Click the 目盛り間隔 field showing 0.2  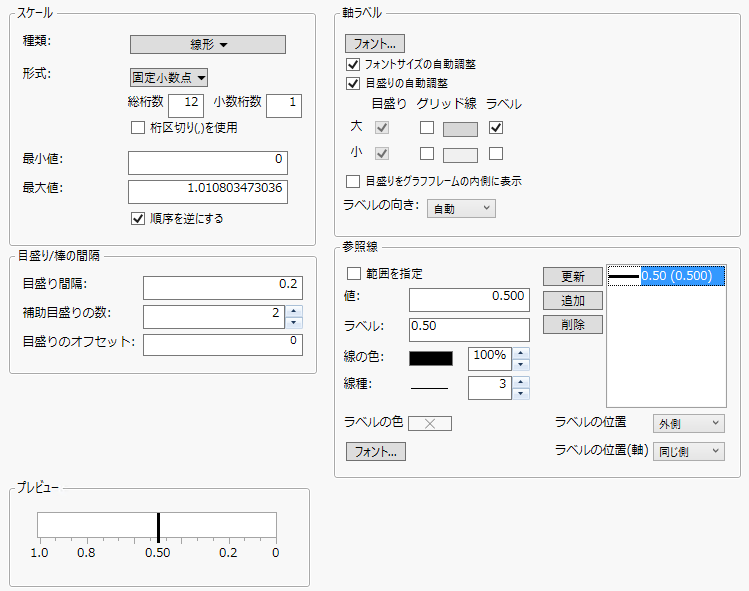223,288
